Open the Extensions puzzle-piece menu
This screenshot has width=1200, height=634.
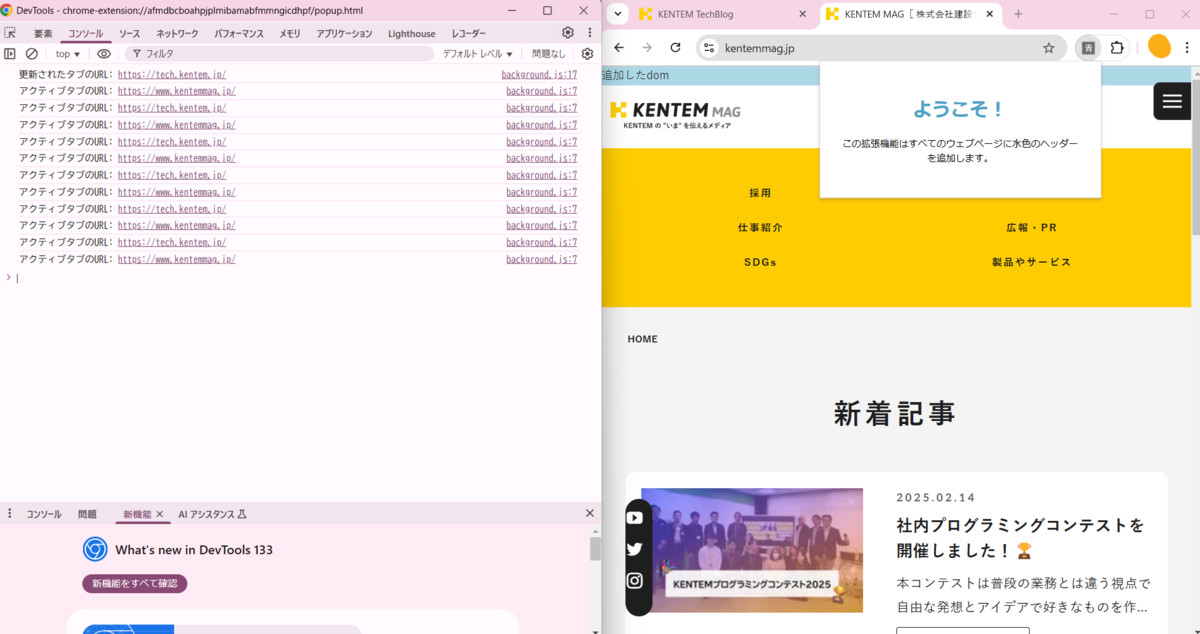click(1118, 48)
